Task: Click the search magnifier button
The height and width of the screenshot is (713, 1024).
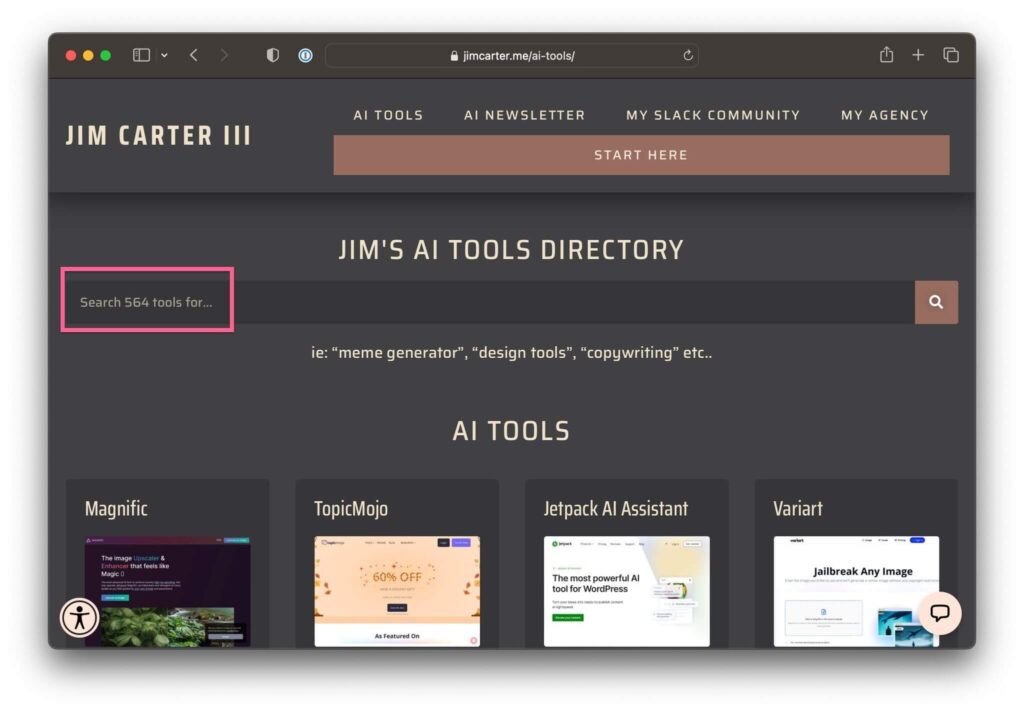Action: [x=935, y=302]
